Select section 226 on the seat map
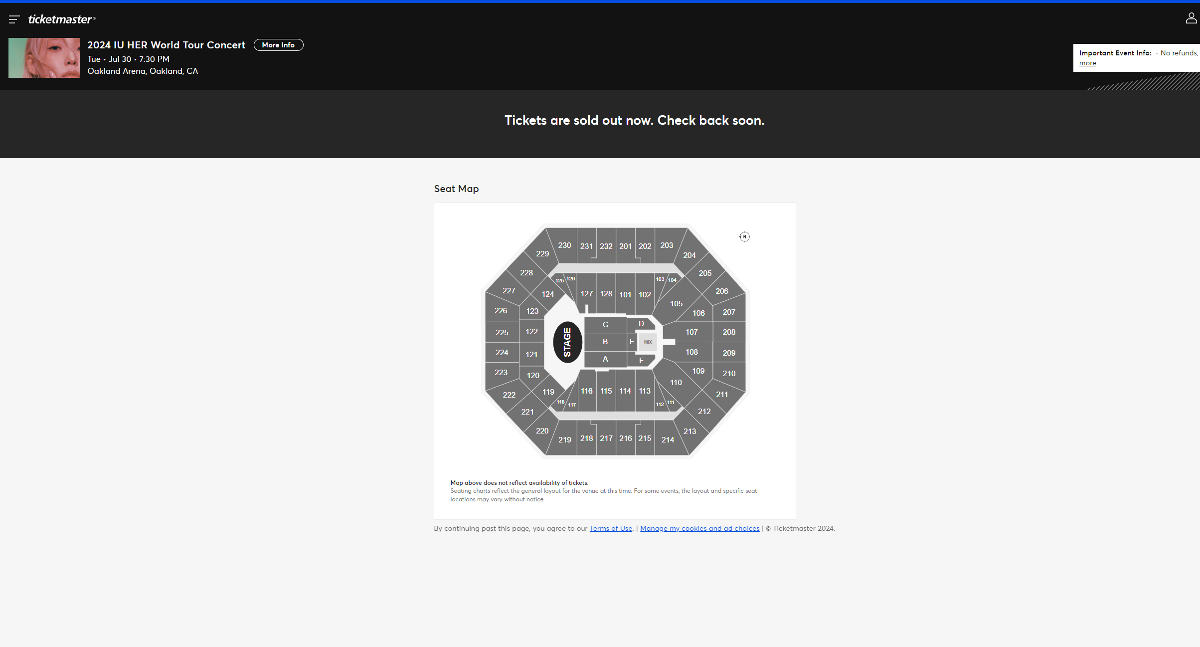The image size is (1200, 647). [x=501, y=310]
